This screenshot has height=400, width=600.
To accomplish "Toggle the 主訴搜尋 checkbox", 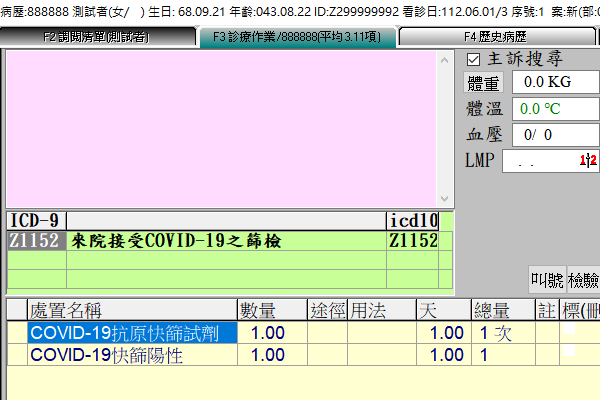I will tap(474, 59).
